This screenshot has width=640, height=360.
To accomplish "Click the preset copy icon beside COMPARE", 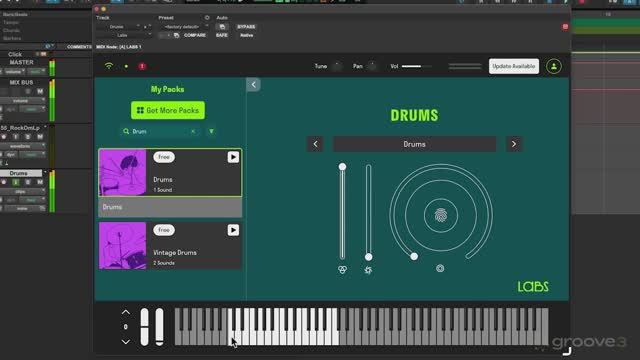I will [x=176, y=36].
